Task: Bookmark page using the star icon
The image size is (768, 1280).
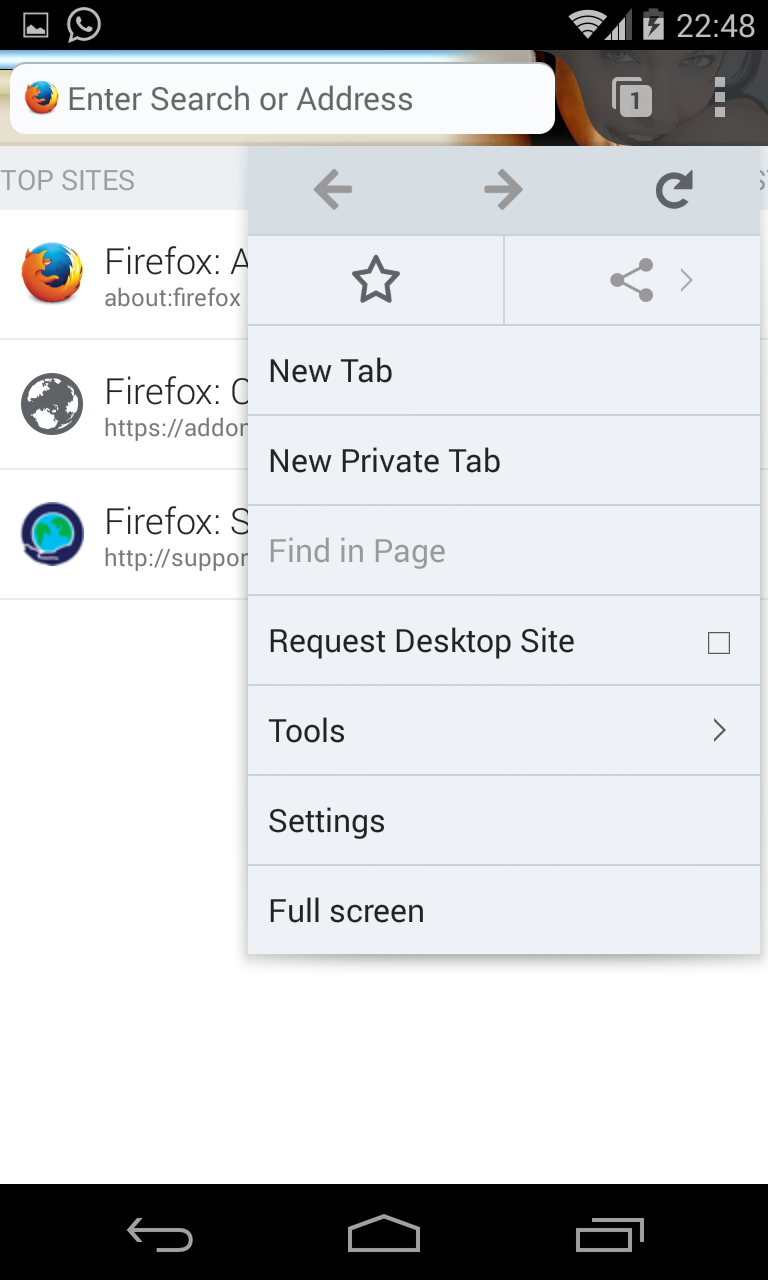Action: pyautogui.click(x=376, y=281)
